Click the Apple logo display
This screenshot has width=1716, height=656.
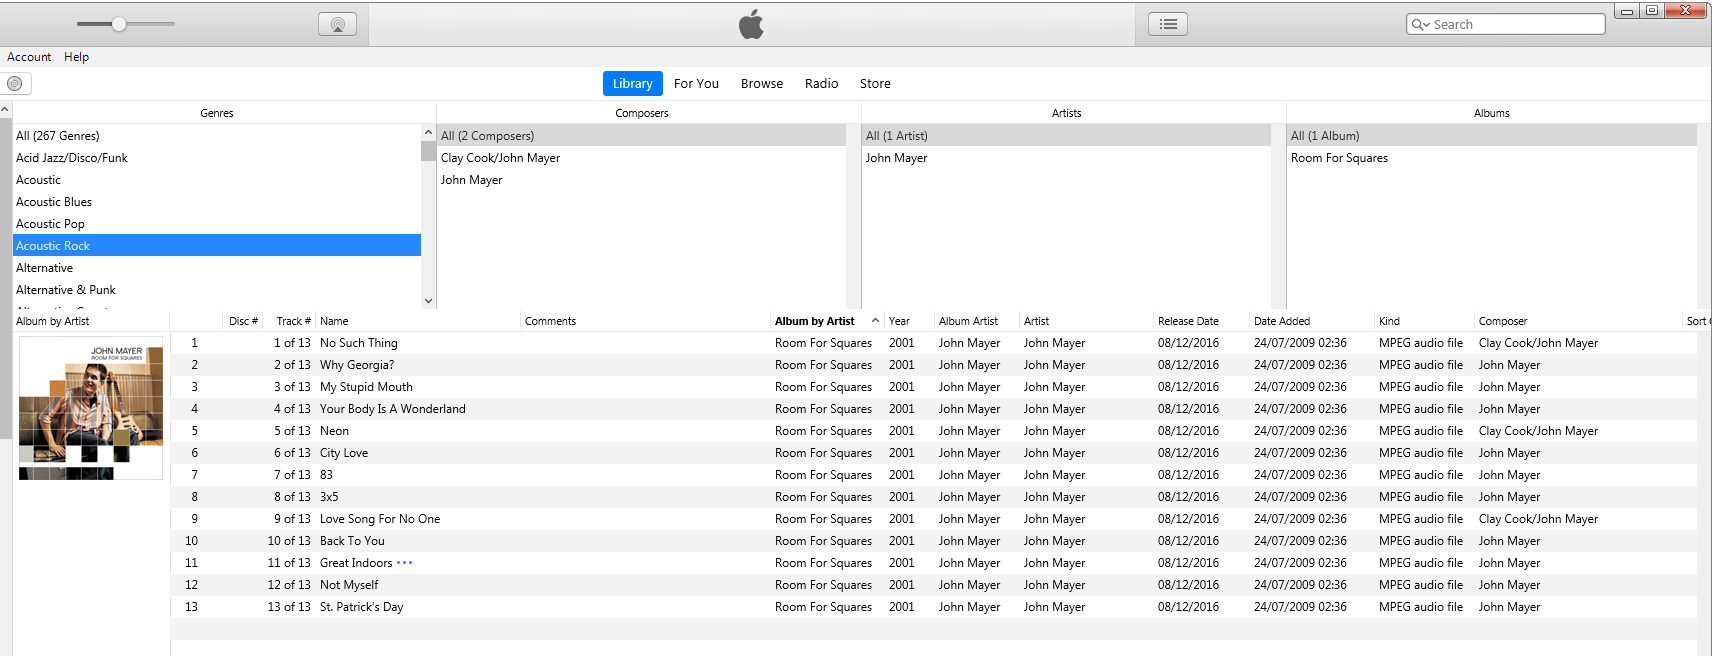pyautogui.click(x=751, y=24)
